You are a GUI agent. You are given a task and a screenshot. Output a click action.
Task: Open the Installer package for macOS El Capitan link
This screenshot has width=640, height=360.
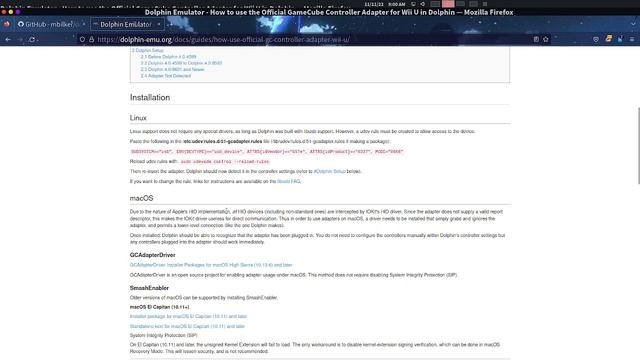pyautogui.click(x=188, y=316)
